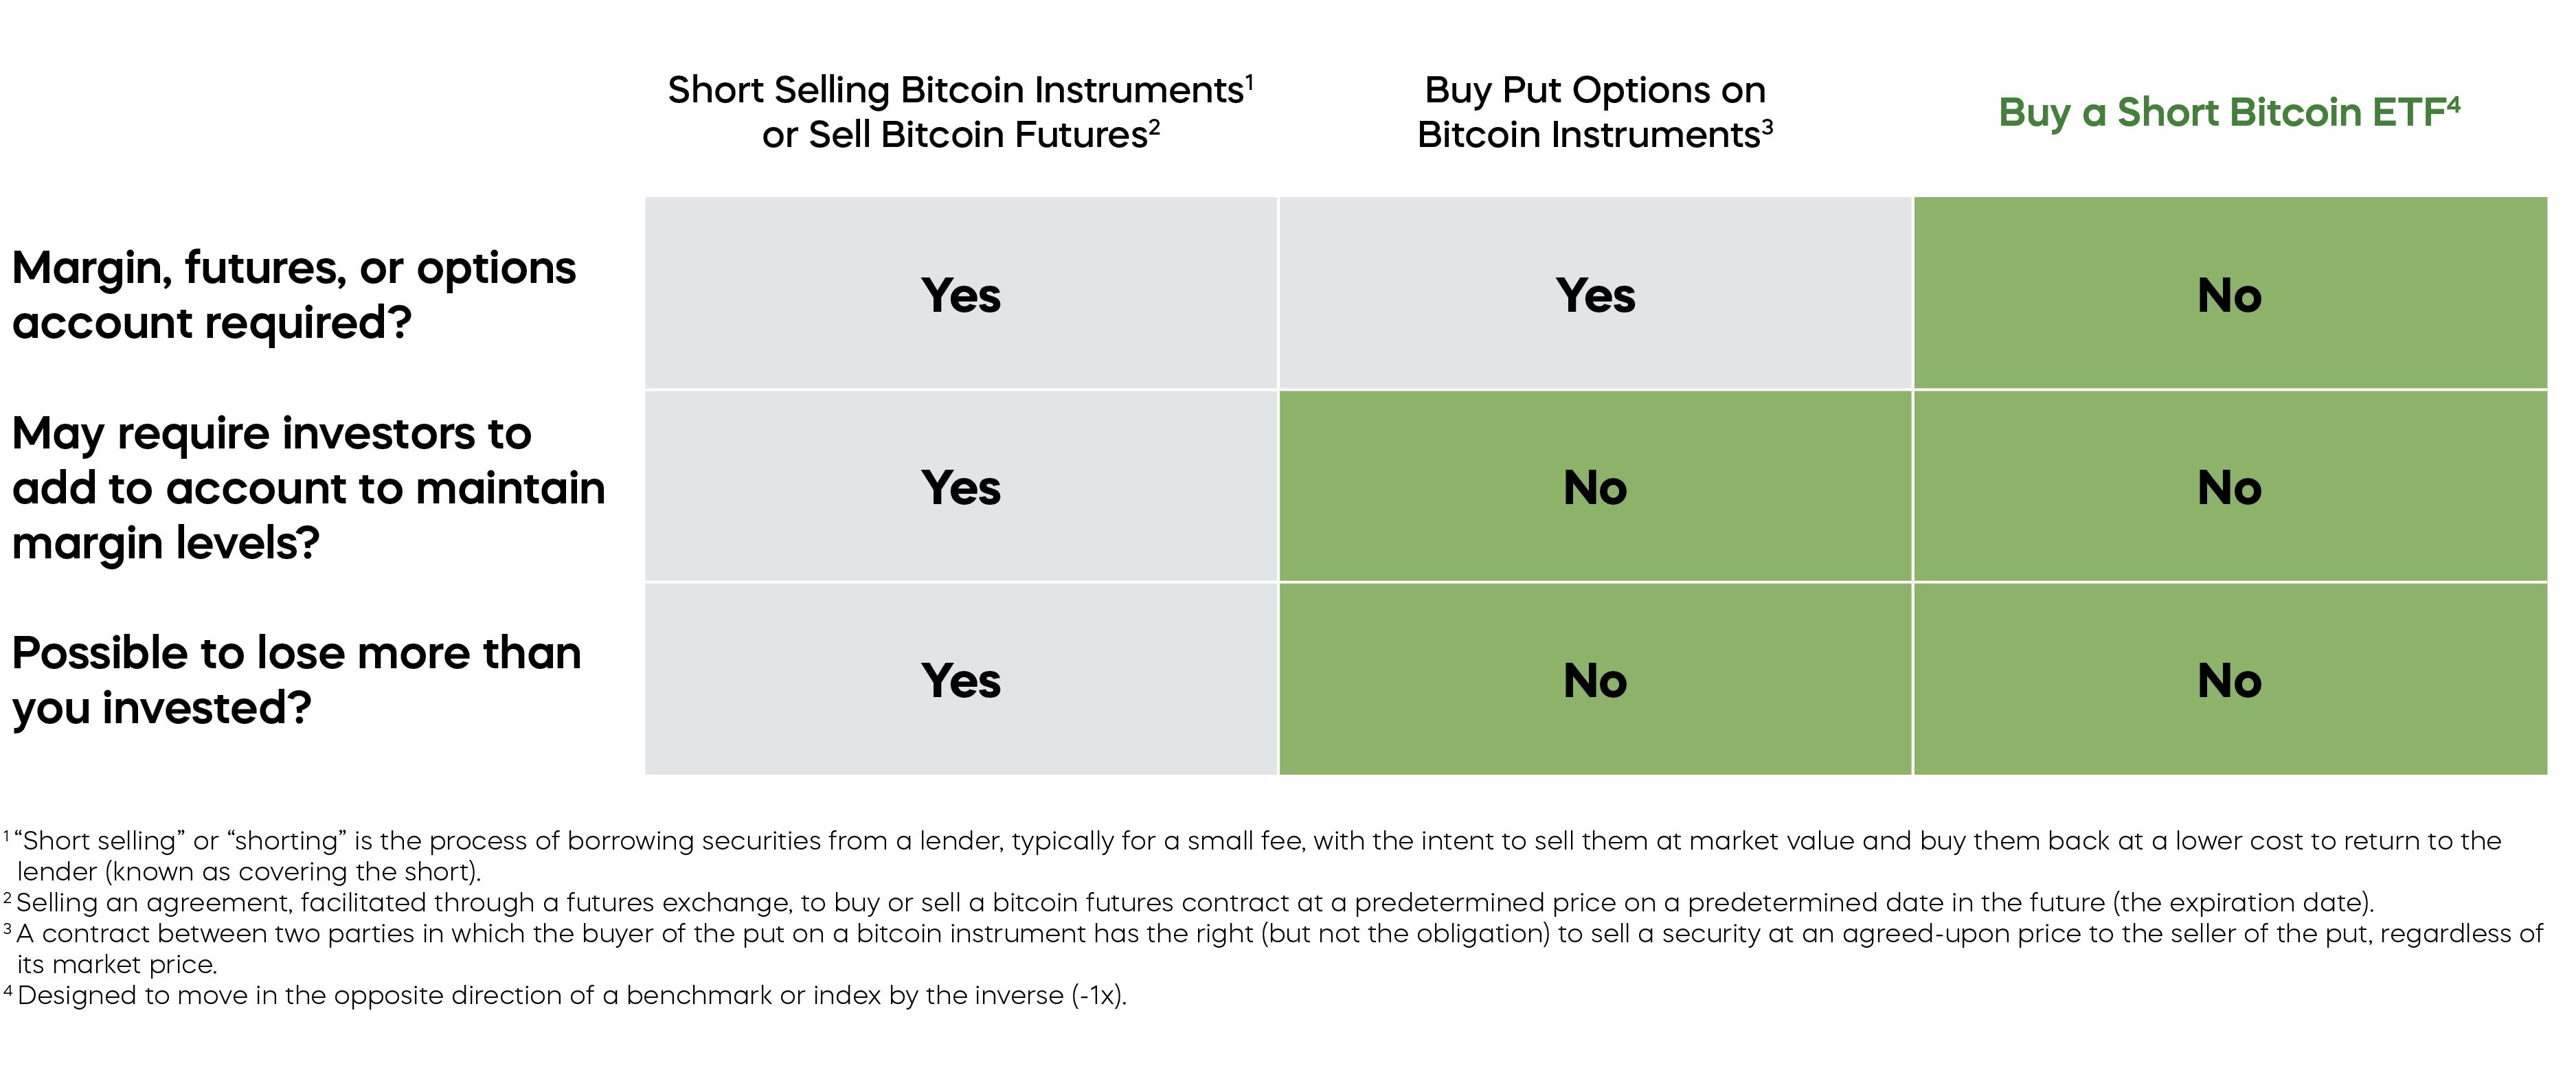This screenshot has height=1070, width=2576.
Task: Click the 'Margin, futures, or options account required?' label
Action: [x=294, y=294]
